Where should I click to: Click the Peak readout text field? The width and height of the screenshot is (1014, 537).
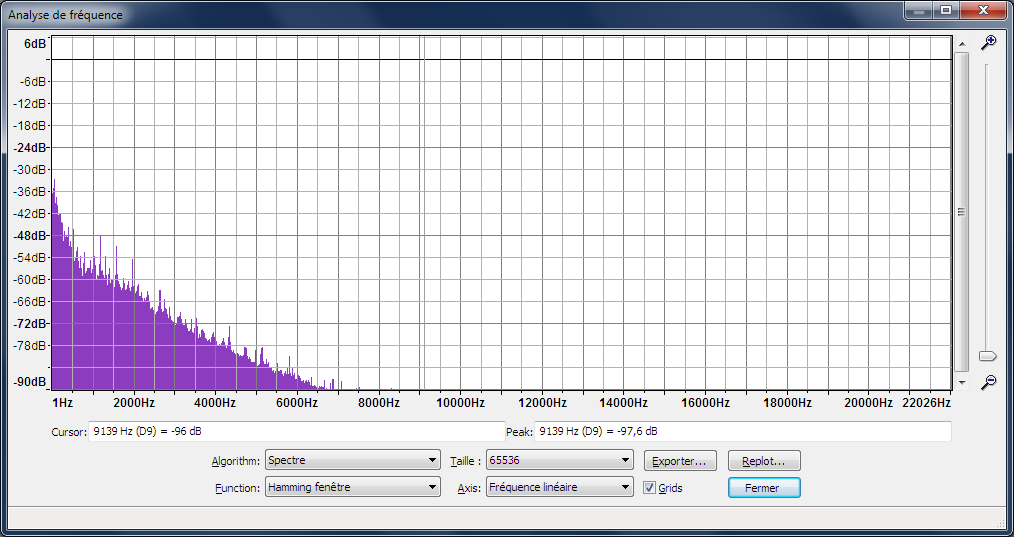pos(743,432)
